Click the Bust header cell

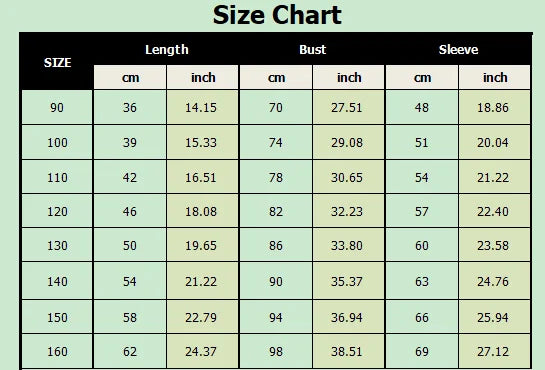click(312, 50)
